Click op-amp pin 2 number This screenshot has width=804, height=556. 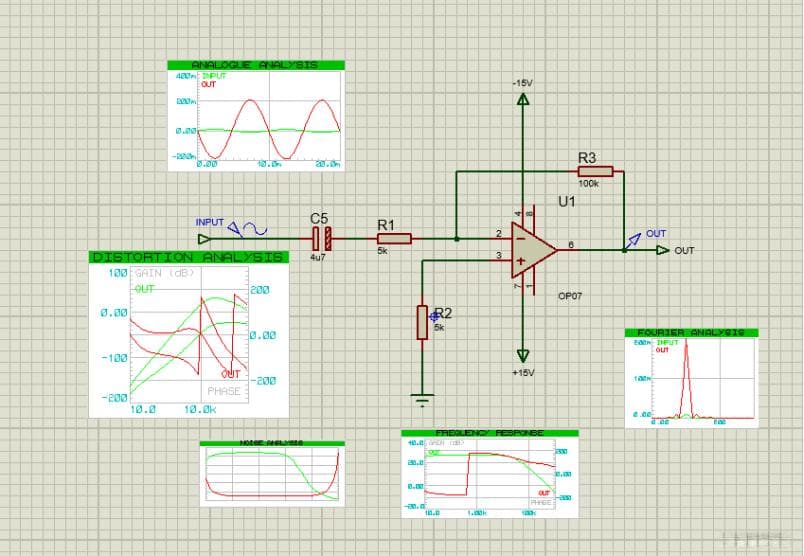(x=498, y=234)
